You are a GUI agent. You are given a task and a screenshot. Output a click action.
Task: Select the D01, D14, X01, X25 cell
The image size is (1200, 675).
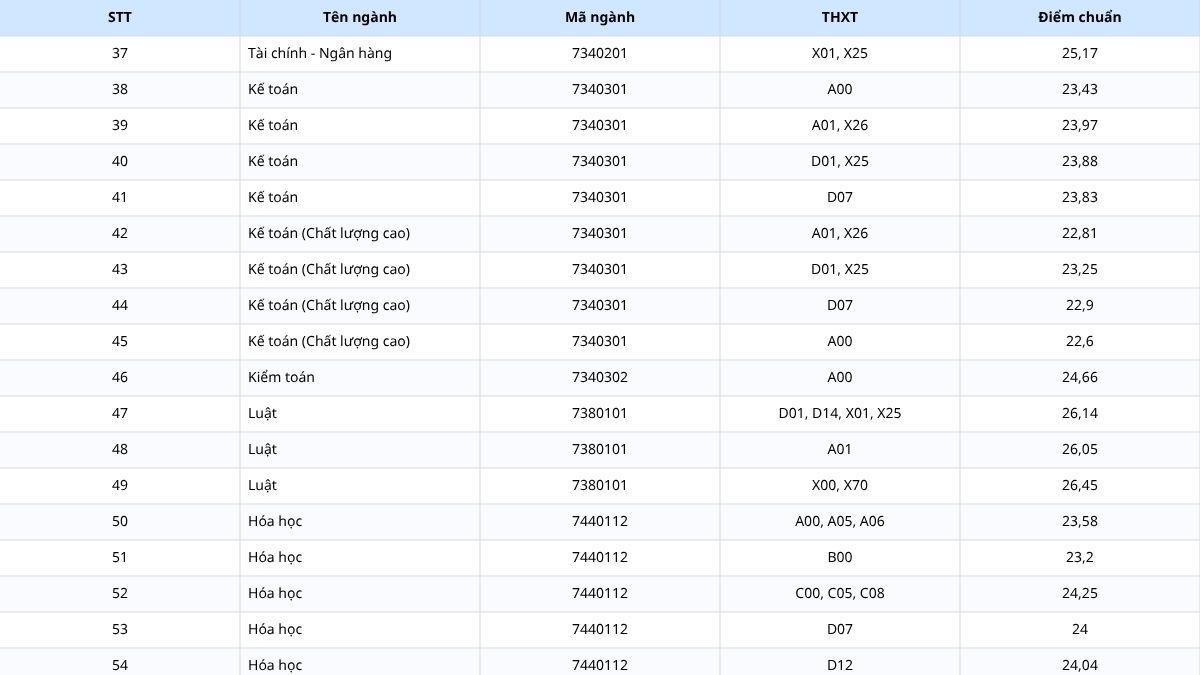coord(840,413)
